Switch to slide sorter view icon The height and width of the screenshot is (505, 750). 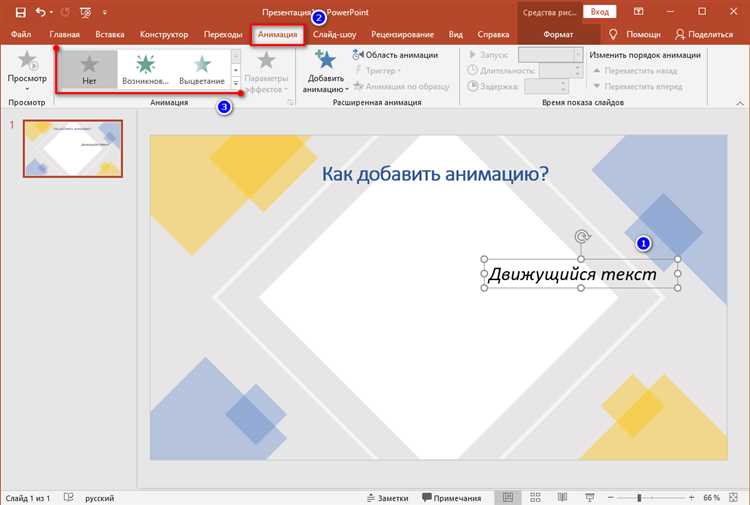pyautogui.click(x=533, y=497)
